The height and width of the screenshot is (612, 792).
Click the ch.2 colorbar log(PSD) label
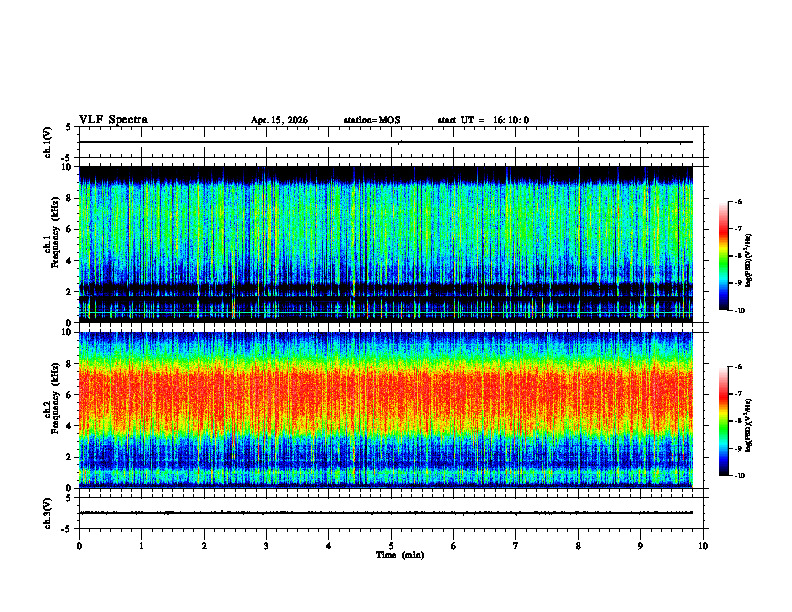coord(749,425)
